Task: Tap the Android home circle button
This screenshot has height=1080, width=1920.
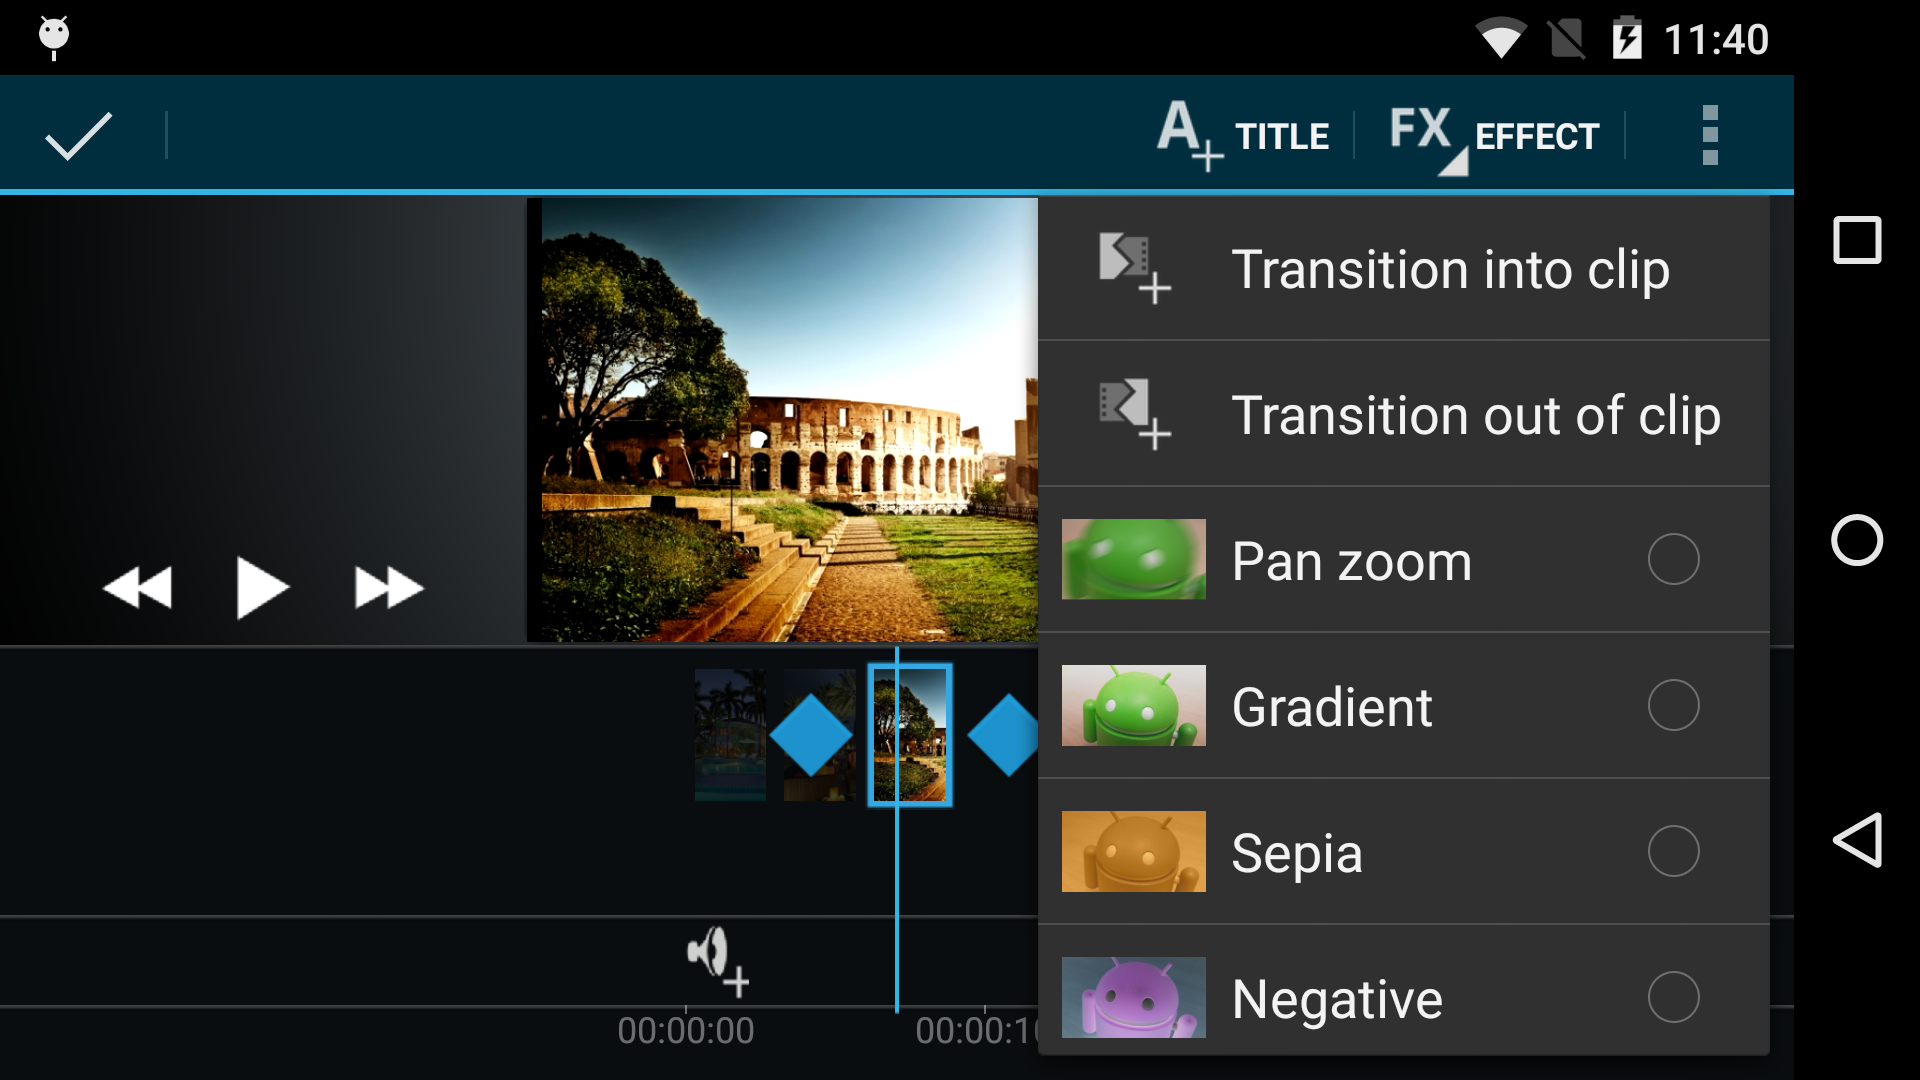Action: [x=1857, y=540]
